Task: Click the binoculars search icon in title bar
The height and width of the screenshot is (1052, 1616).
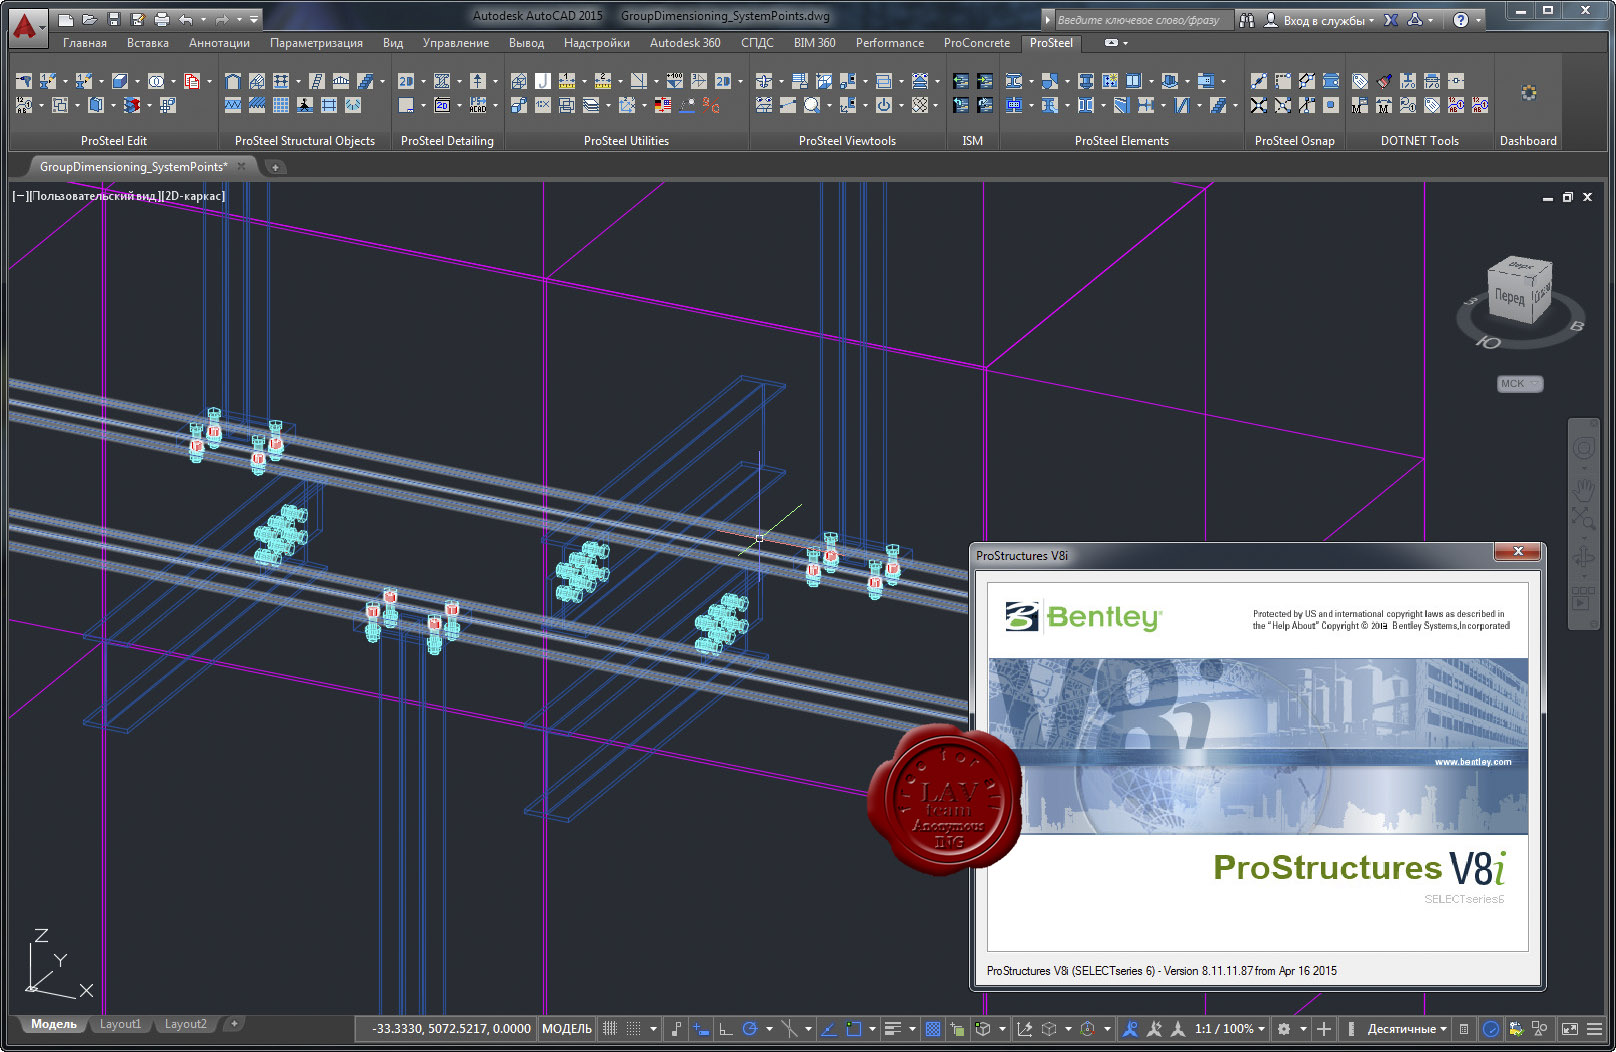Action: [x=1247, y=20]
